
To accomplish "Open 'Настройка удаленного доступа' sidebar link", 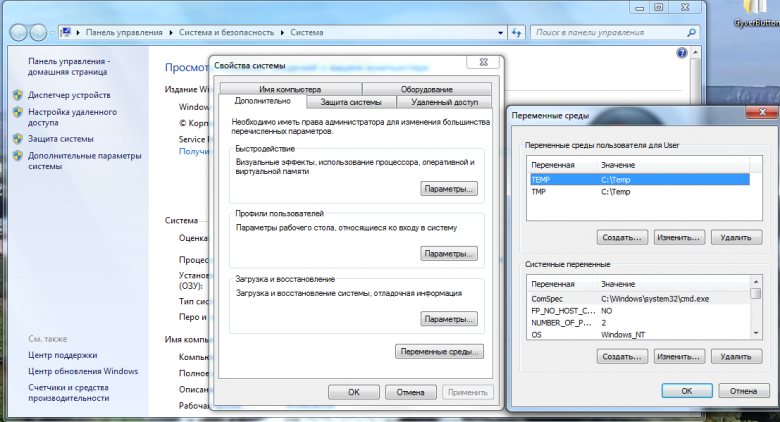I will point(72,117).
